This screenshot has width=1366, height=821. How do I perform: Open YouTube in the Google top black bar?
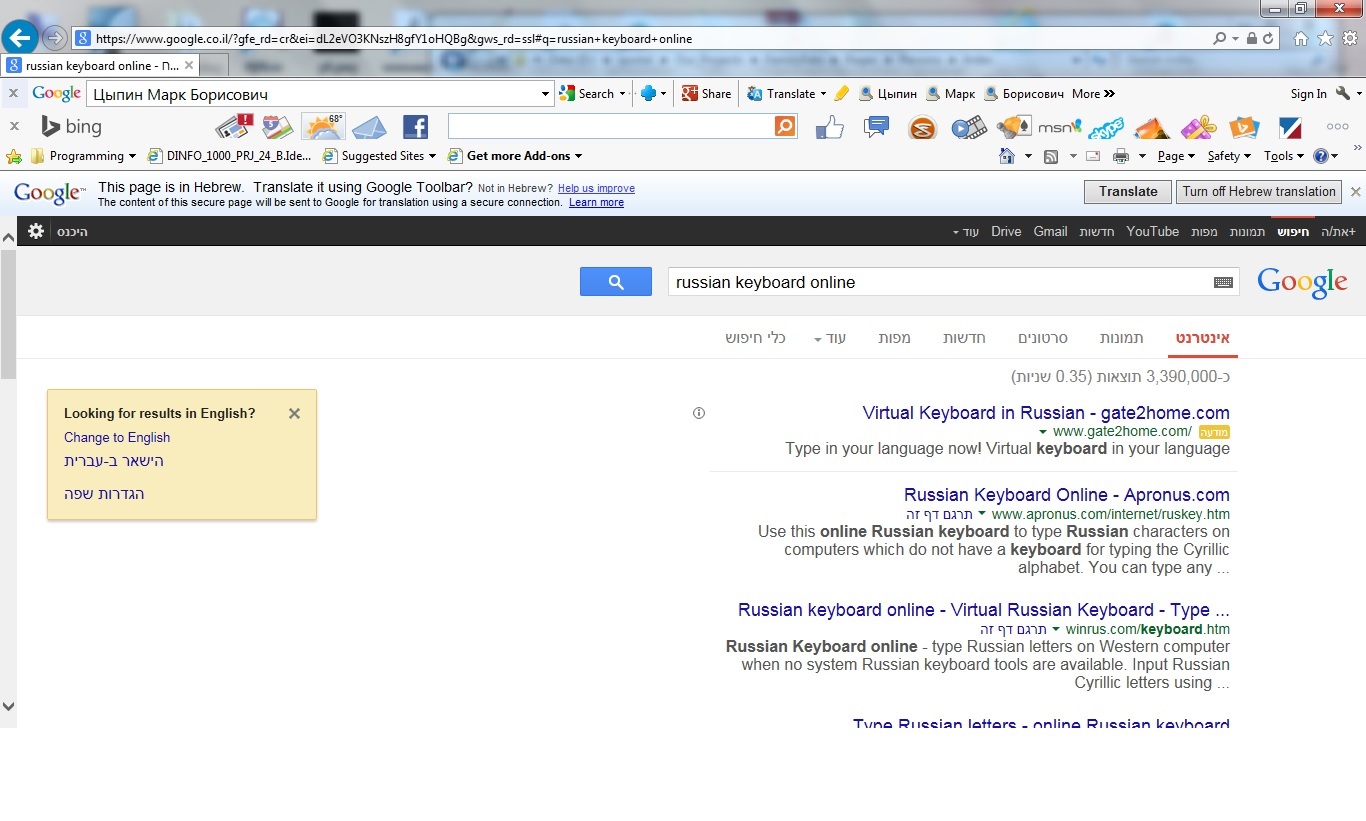point(1152,231)
